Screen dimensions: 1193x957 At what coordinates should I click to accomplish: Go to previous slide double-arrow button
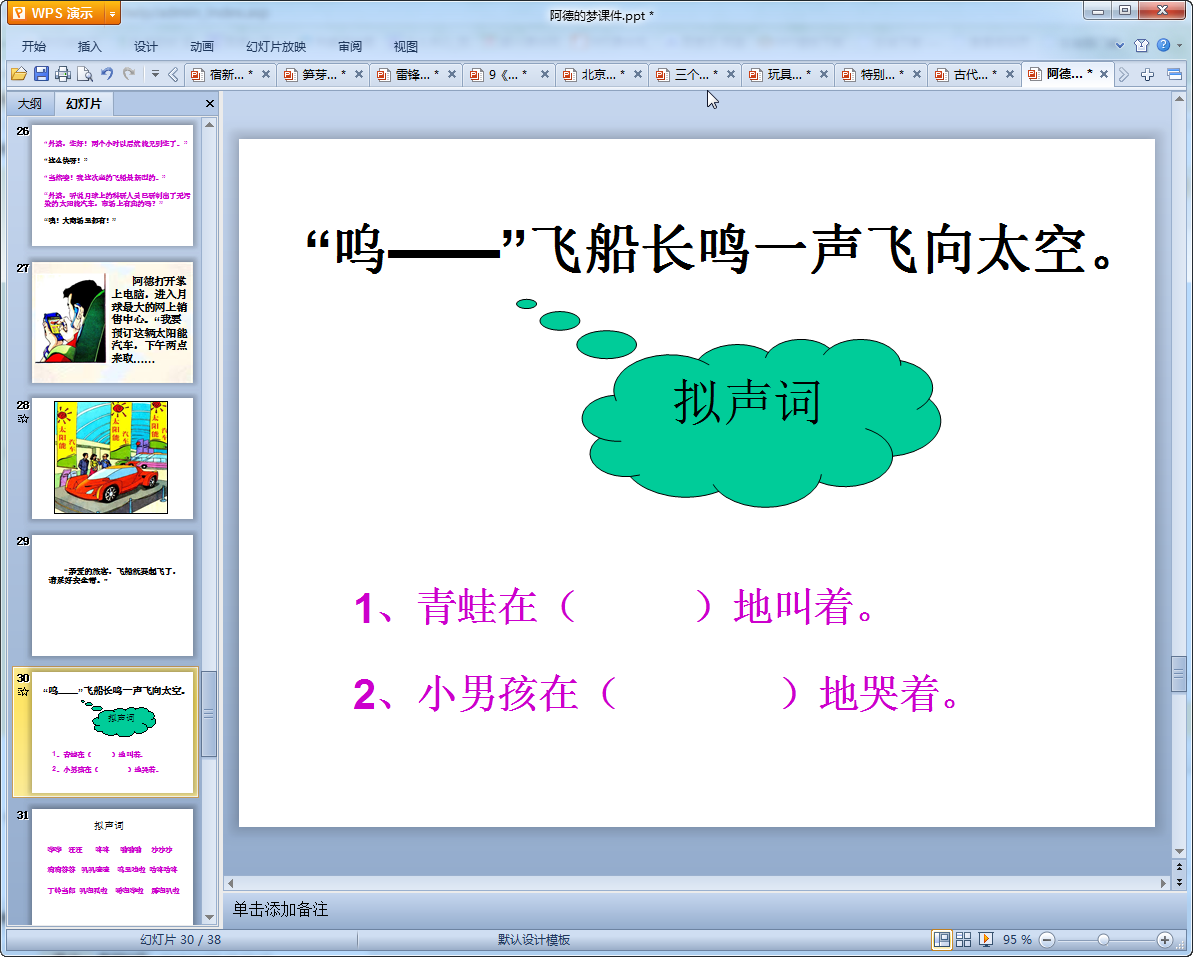(1179, 867)
